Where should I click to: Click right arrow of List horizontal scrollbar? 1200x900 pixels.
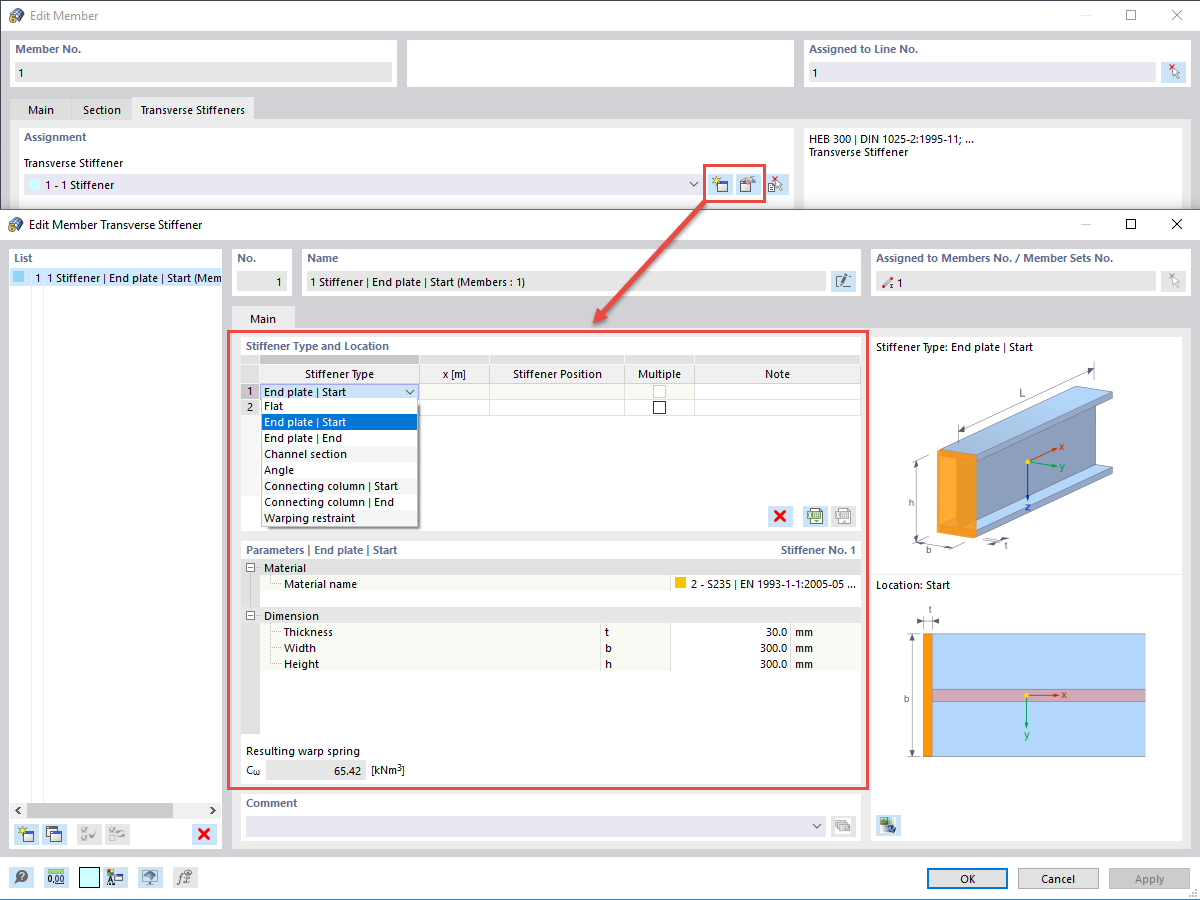point(212,810)
